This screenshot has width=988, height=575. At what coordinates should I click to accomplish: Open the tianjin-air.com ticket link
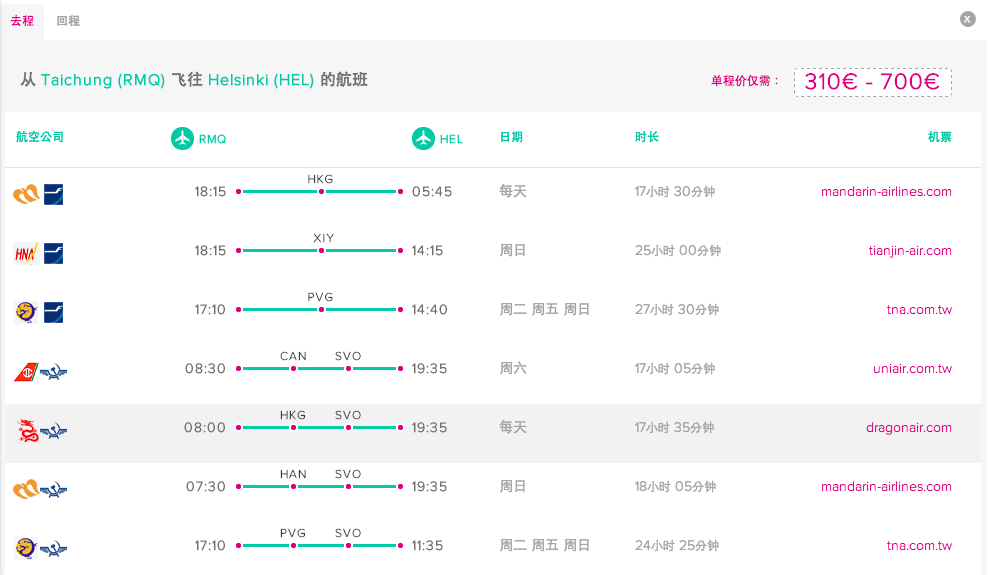[x=910, y=251]
